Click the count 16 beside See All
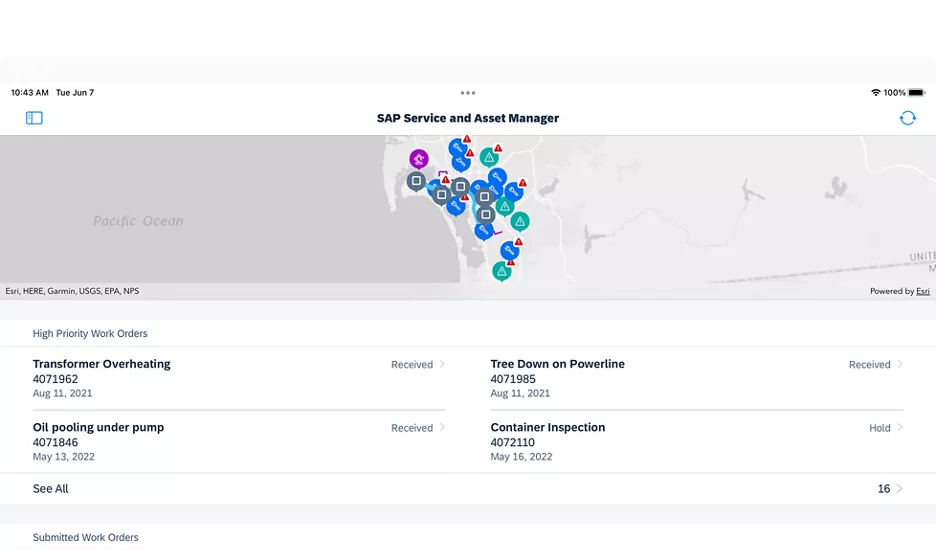936x550 pixels. point(883,488)
